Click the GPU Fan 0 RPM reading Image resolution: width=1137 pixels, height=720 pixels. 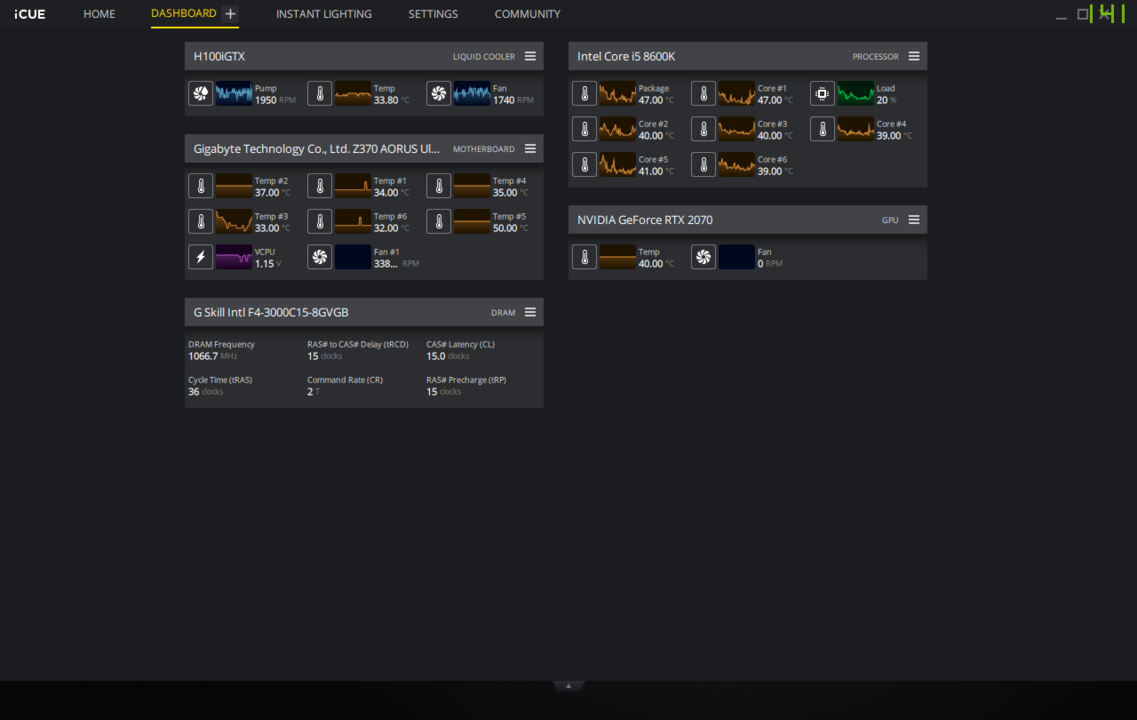point(769,264)
